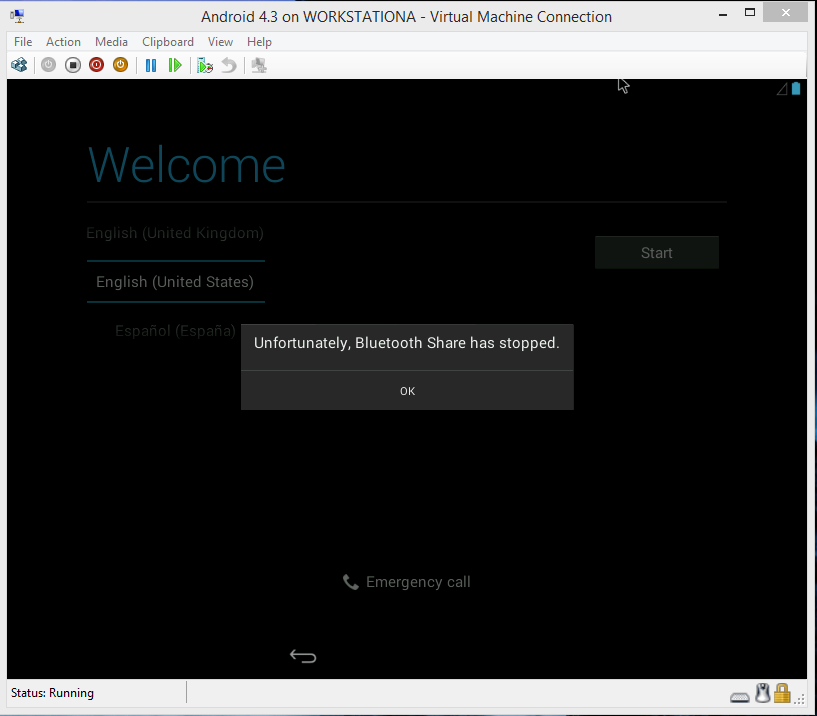Shut down the VM with red button
The image size is (817, 716).
pos(96,65)
